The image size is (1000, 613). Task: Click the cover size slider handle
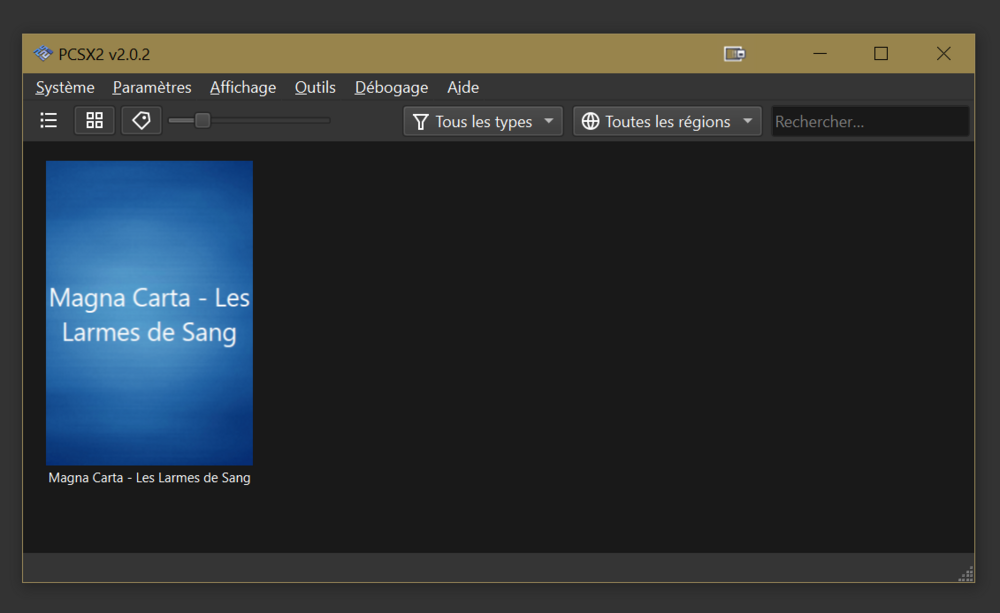coord(202,121)
